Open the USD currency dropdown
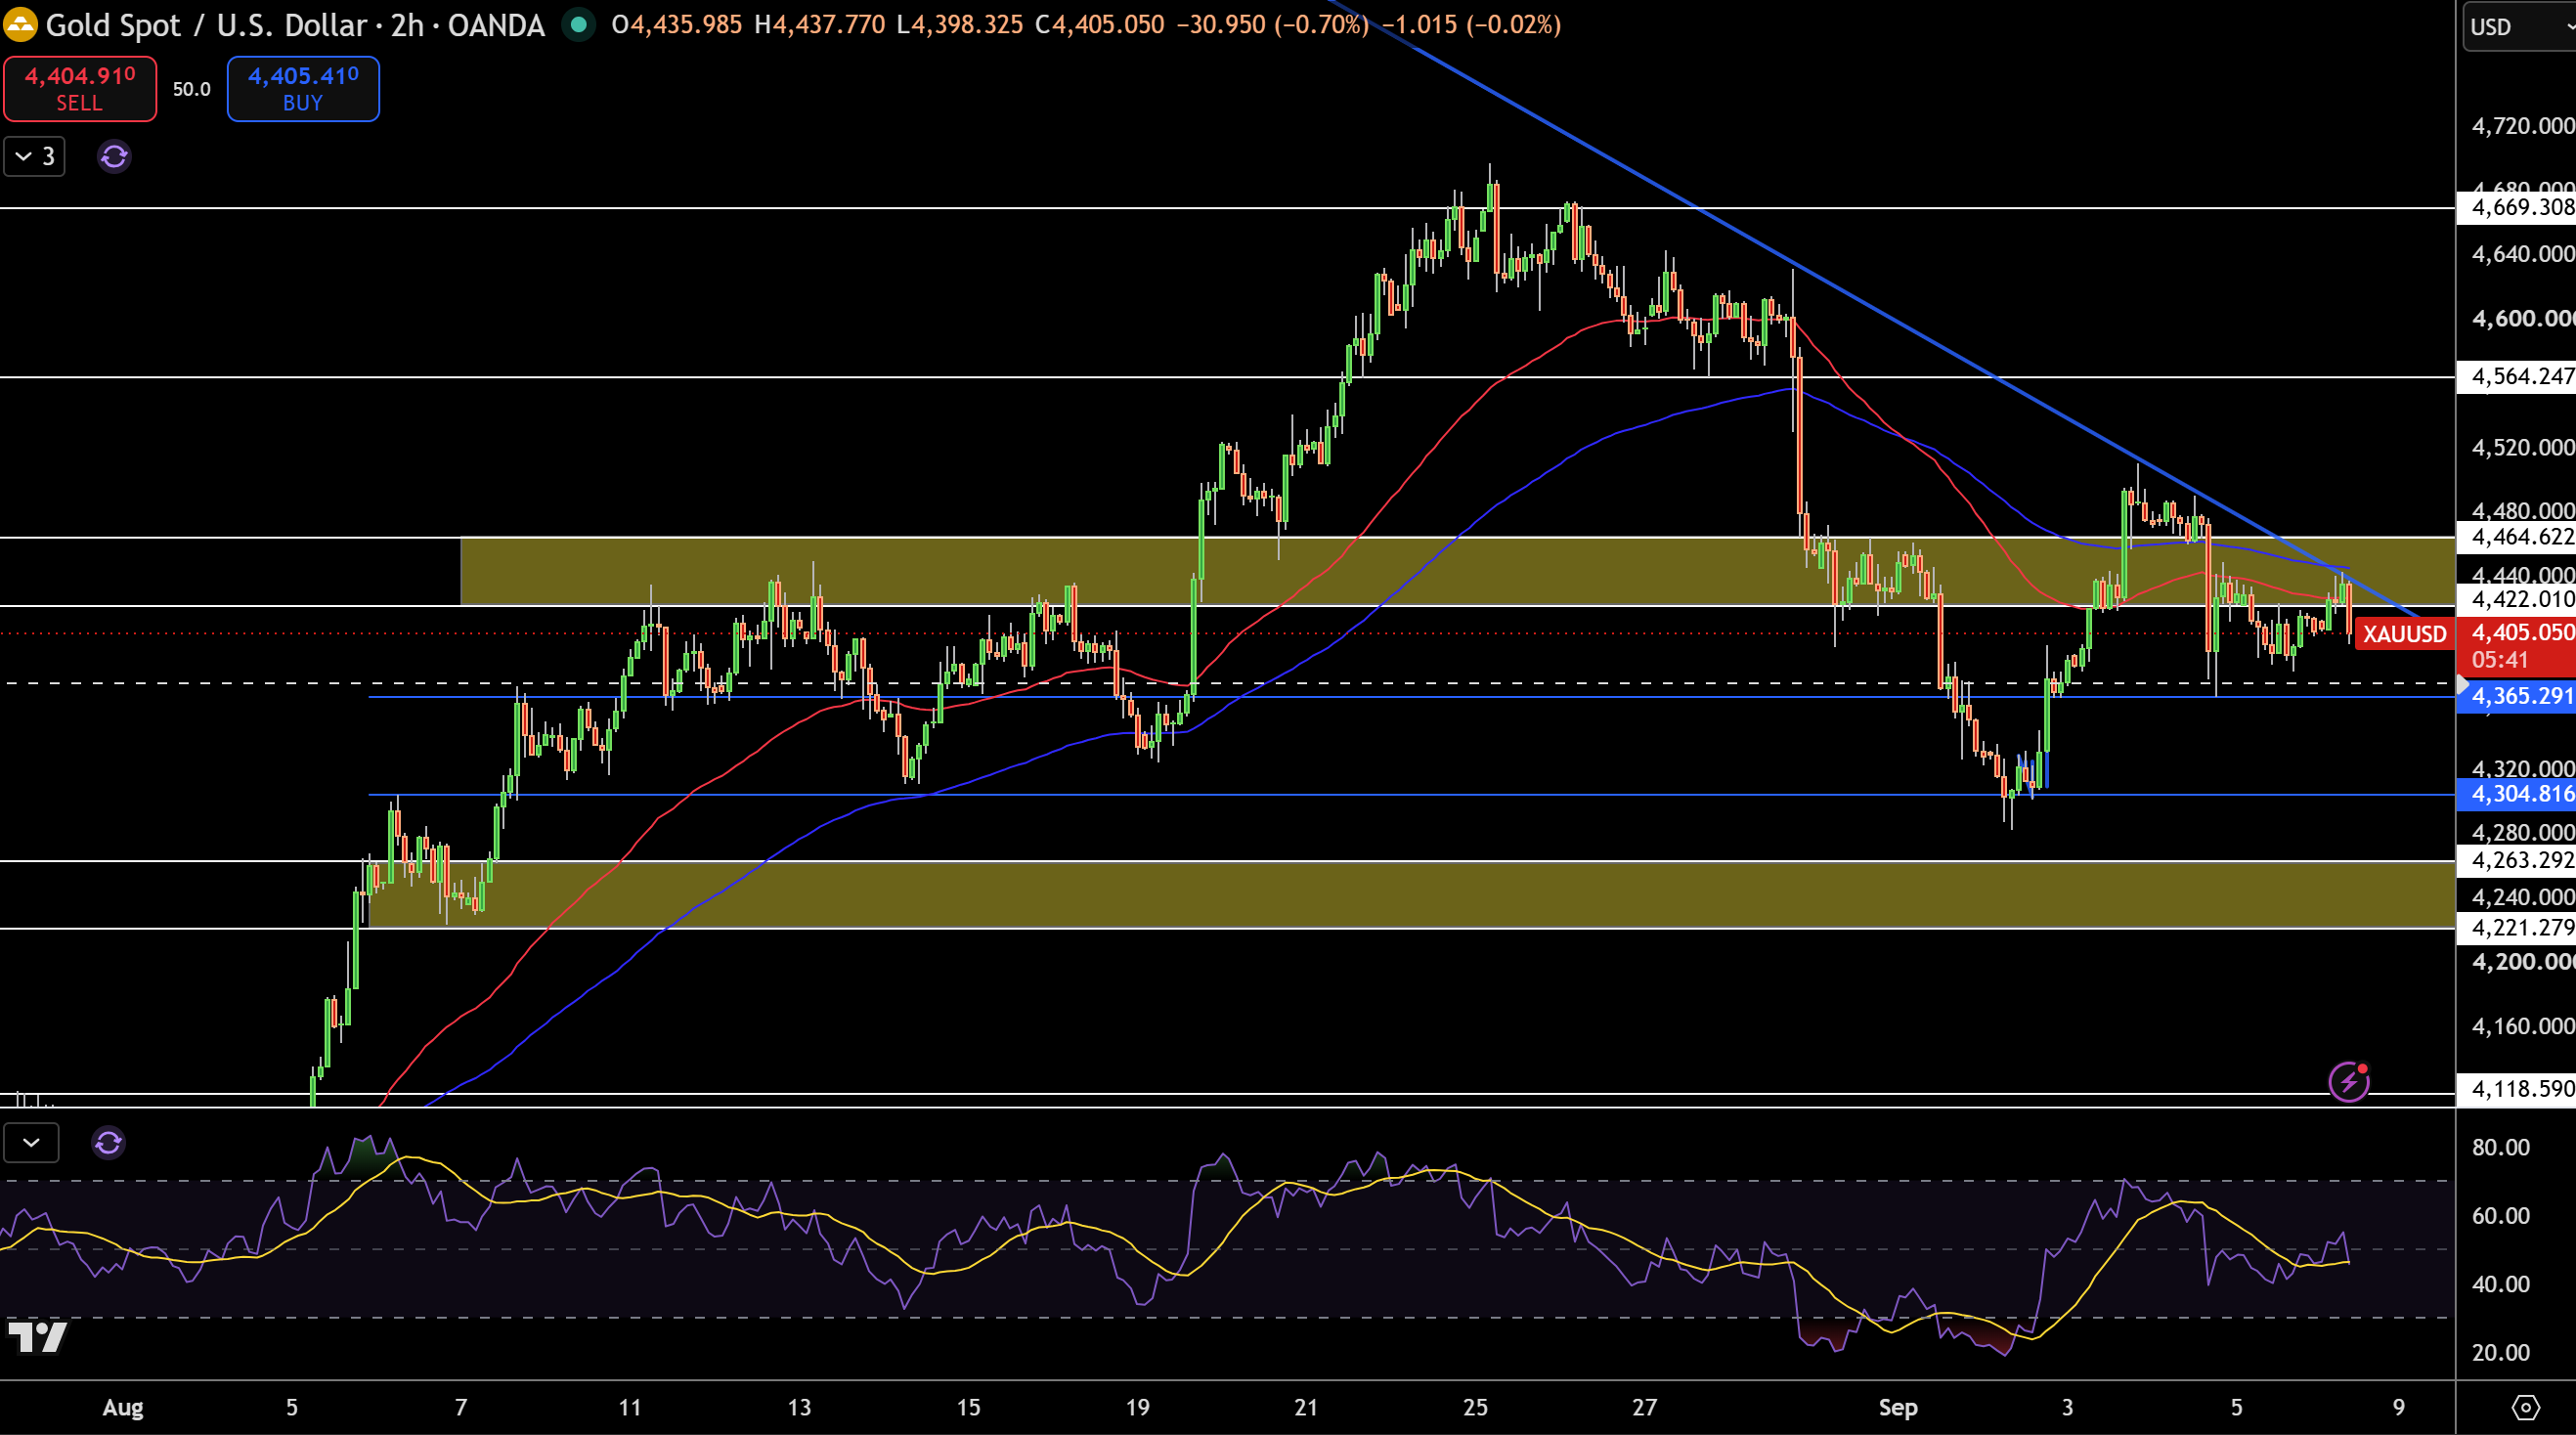The width and height of the screenshot is (2576, 1435). [x=2519, y=27]
